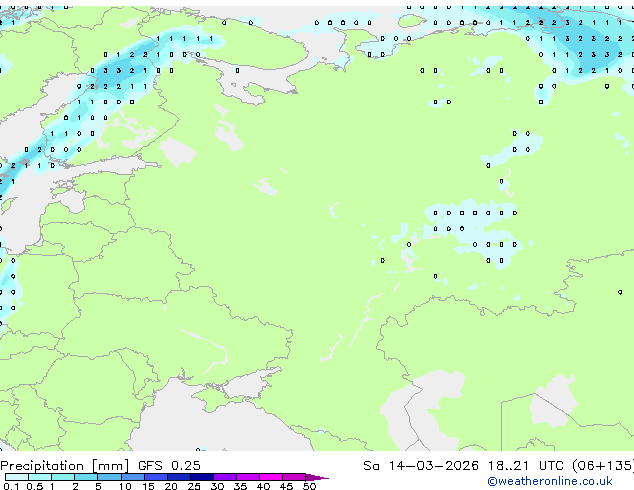Click the legend scale value '15'
This screenshot has height=490, width=634.
[148, 486]
